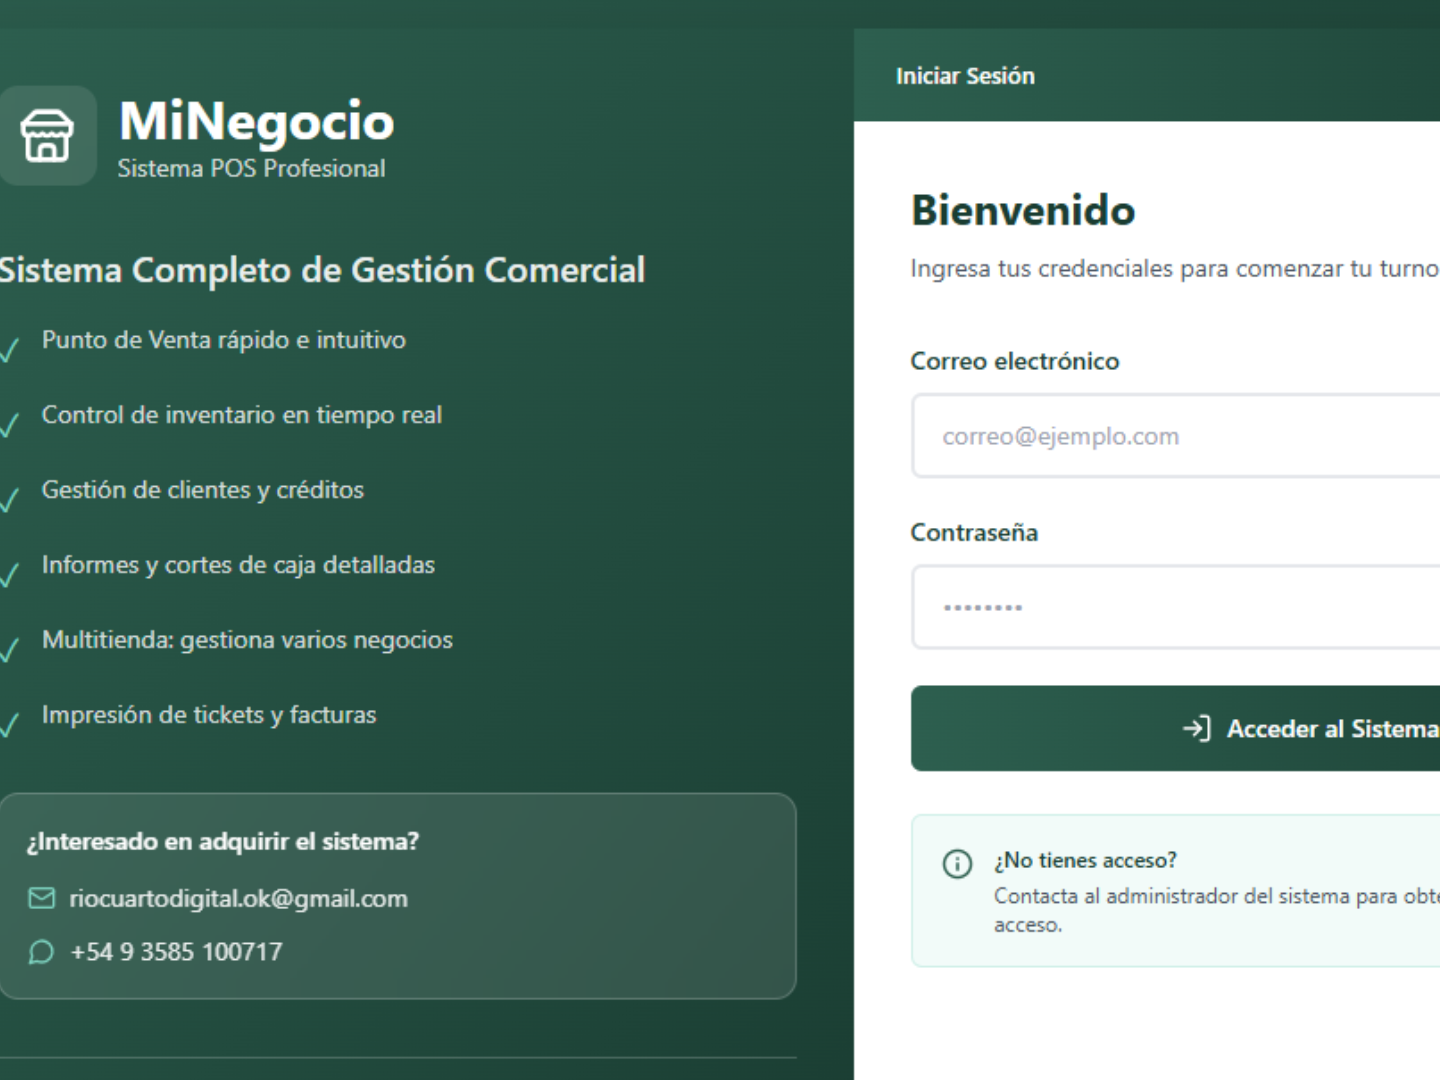Click the Contacta al administrador message text

pos(1217,910)
